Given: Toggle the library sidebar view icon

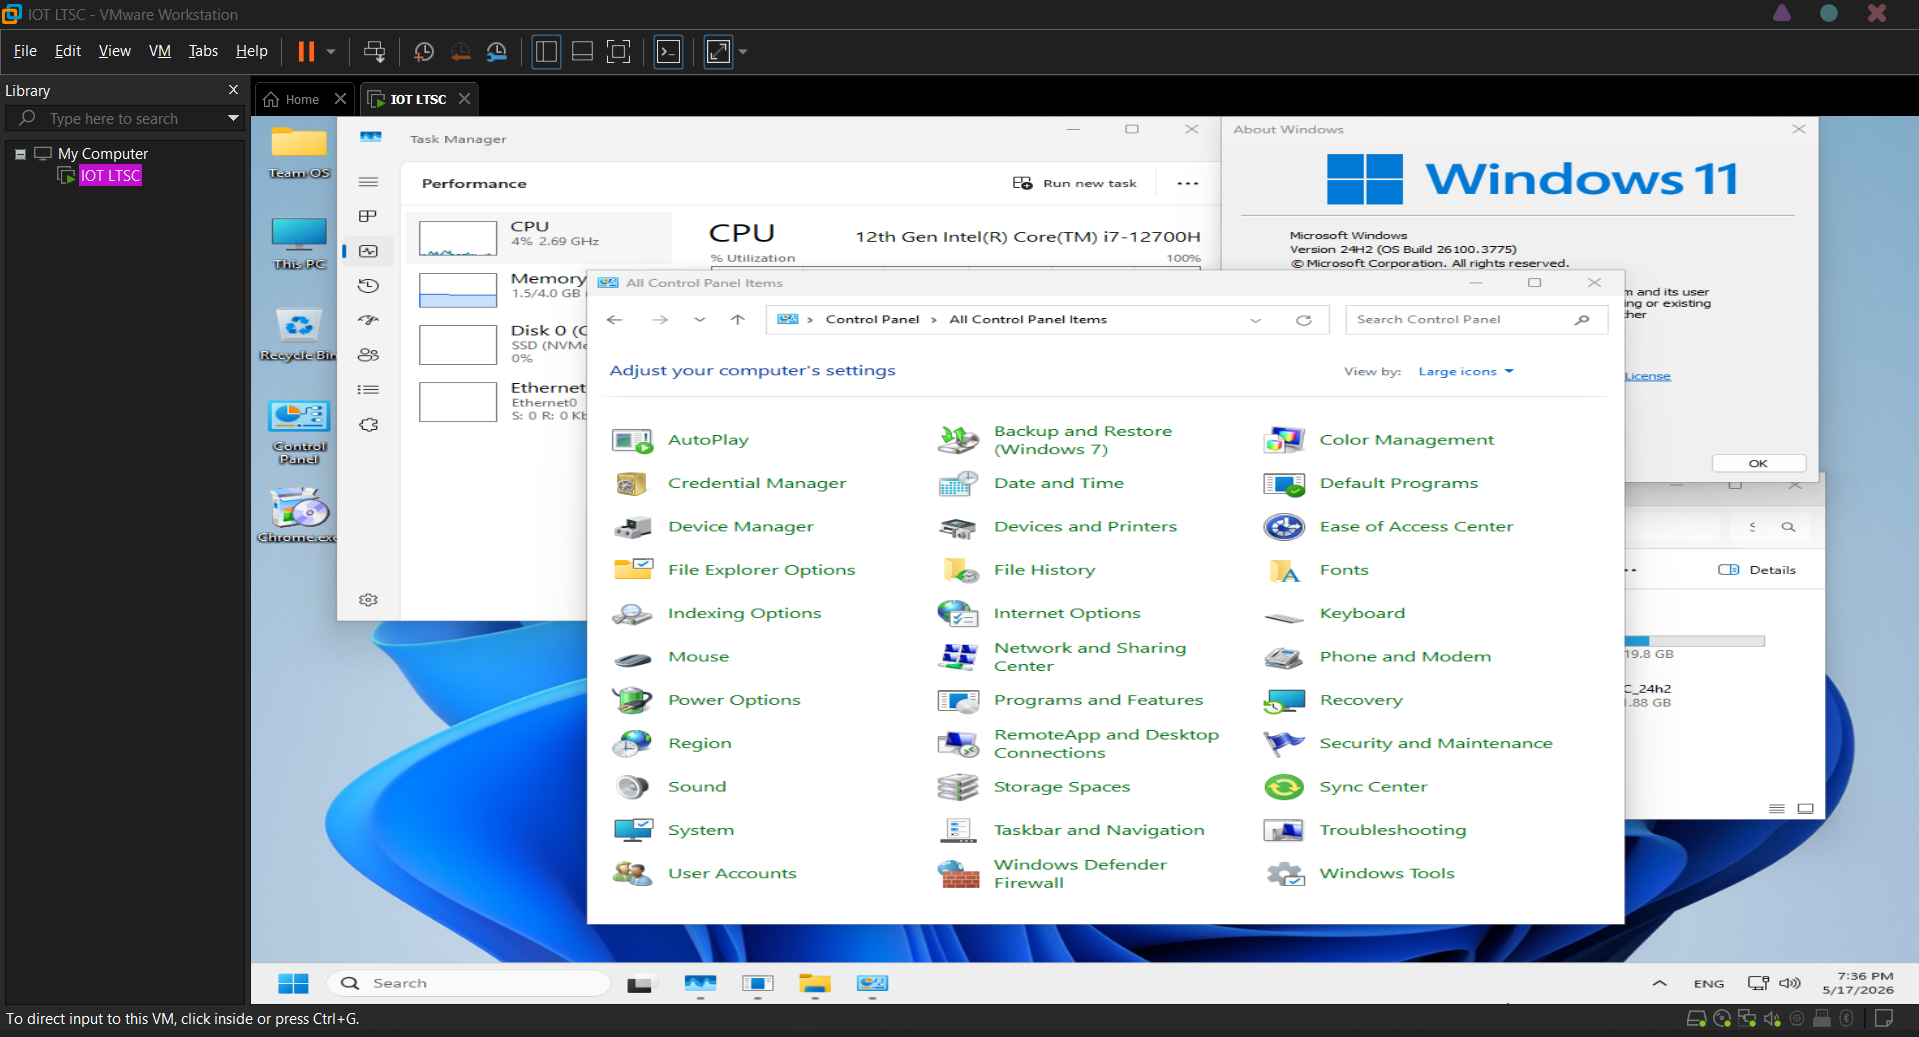Looking at the screenshot, I should click(x=546, y=51).
